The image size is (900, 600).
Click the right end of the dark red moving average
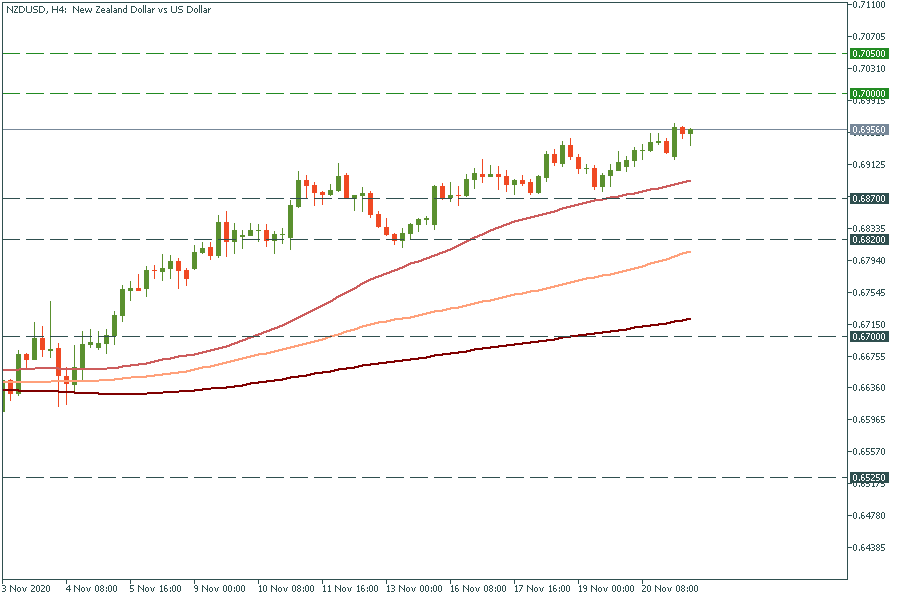689,319
